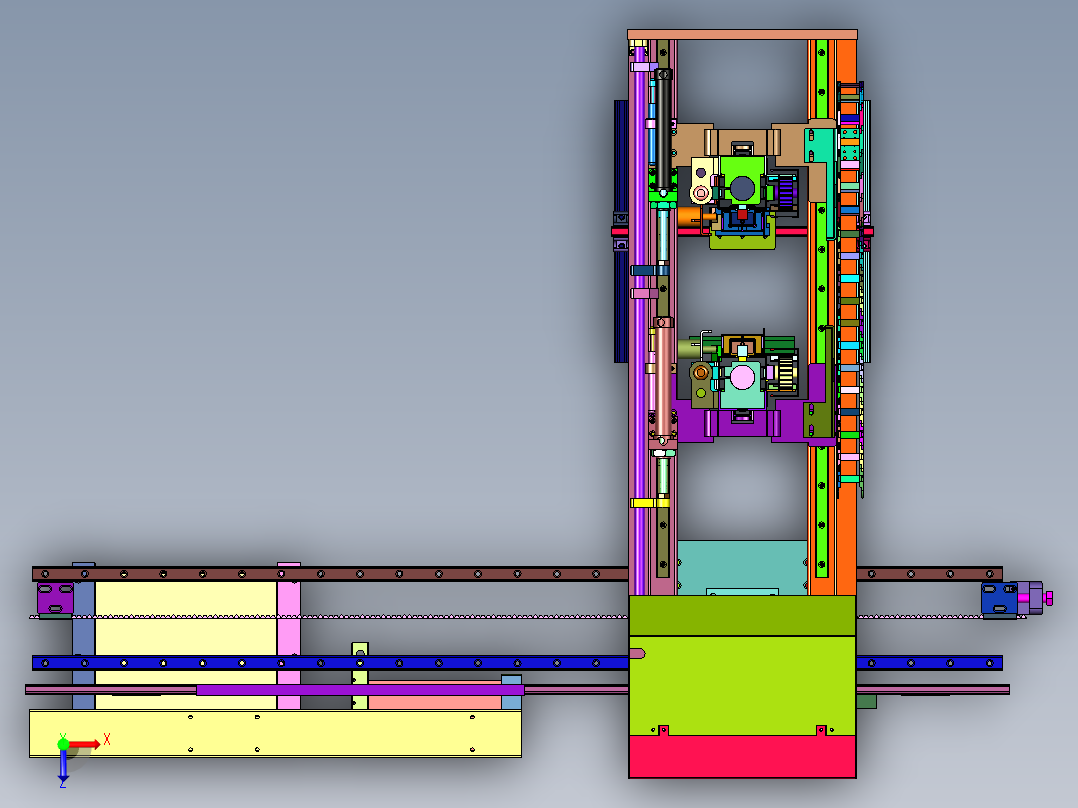Image resolution: width=1078 pixels, height=808 pixels.
Task: Select the blue lower guide rail
Action: click(330, 663)
